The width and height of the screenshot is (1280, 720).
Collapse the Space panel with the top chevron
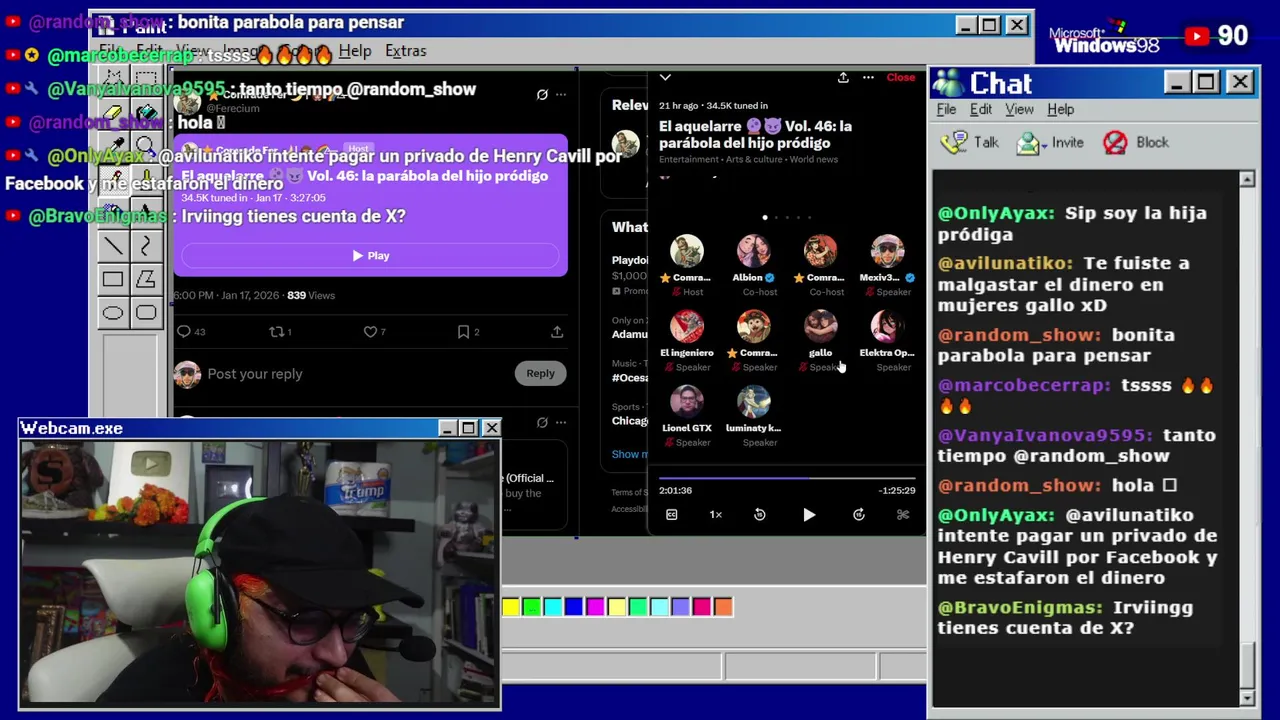coord(665,77)
